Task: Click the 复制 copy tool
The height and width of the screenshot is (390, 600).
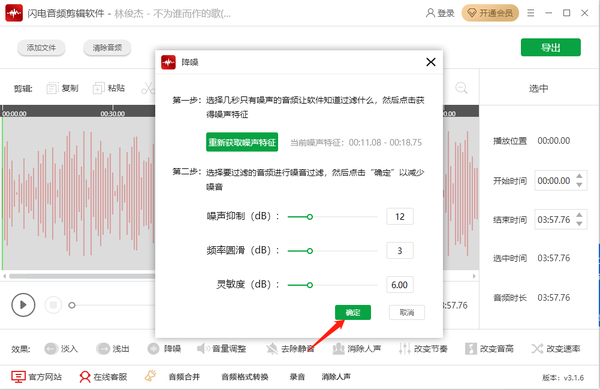Action: click(x=62, y=88)
